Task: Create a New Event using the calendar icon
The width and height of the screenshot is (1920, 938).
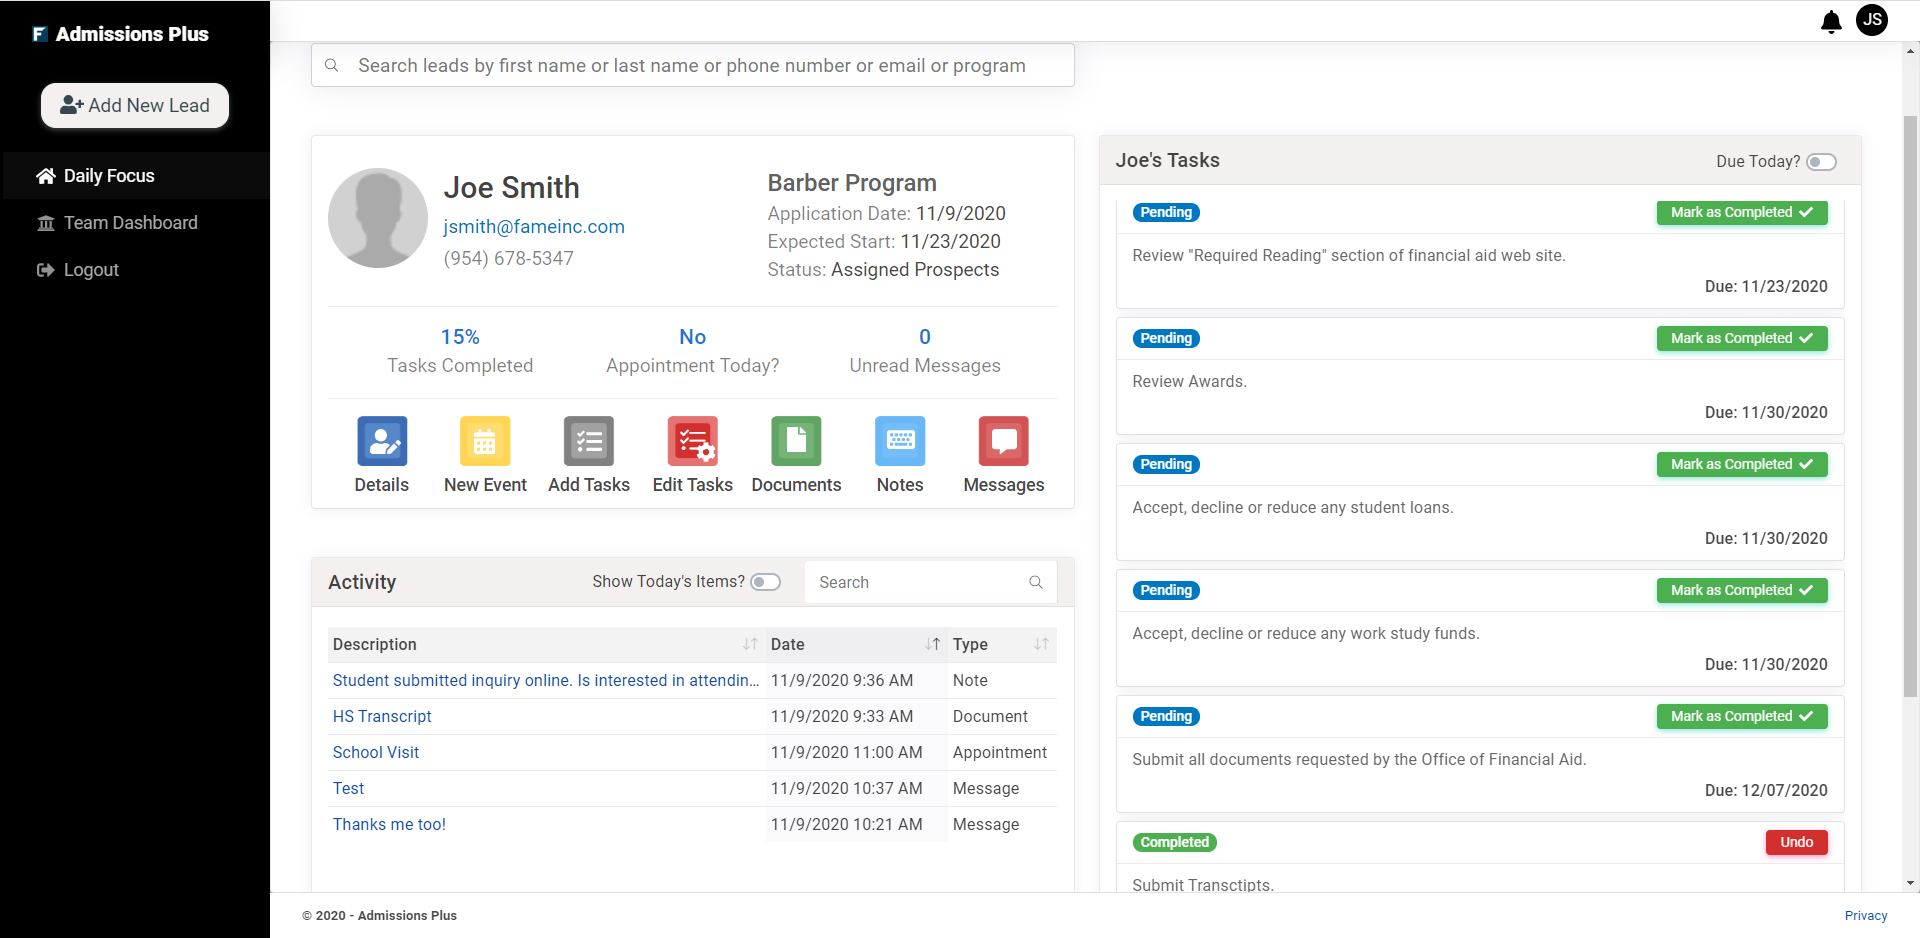Action: pyautogui.click(x=484, y=441)
